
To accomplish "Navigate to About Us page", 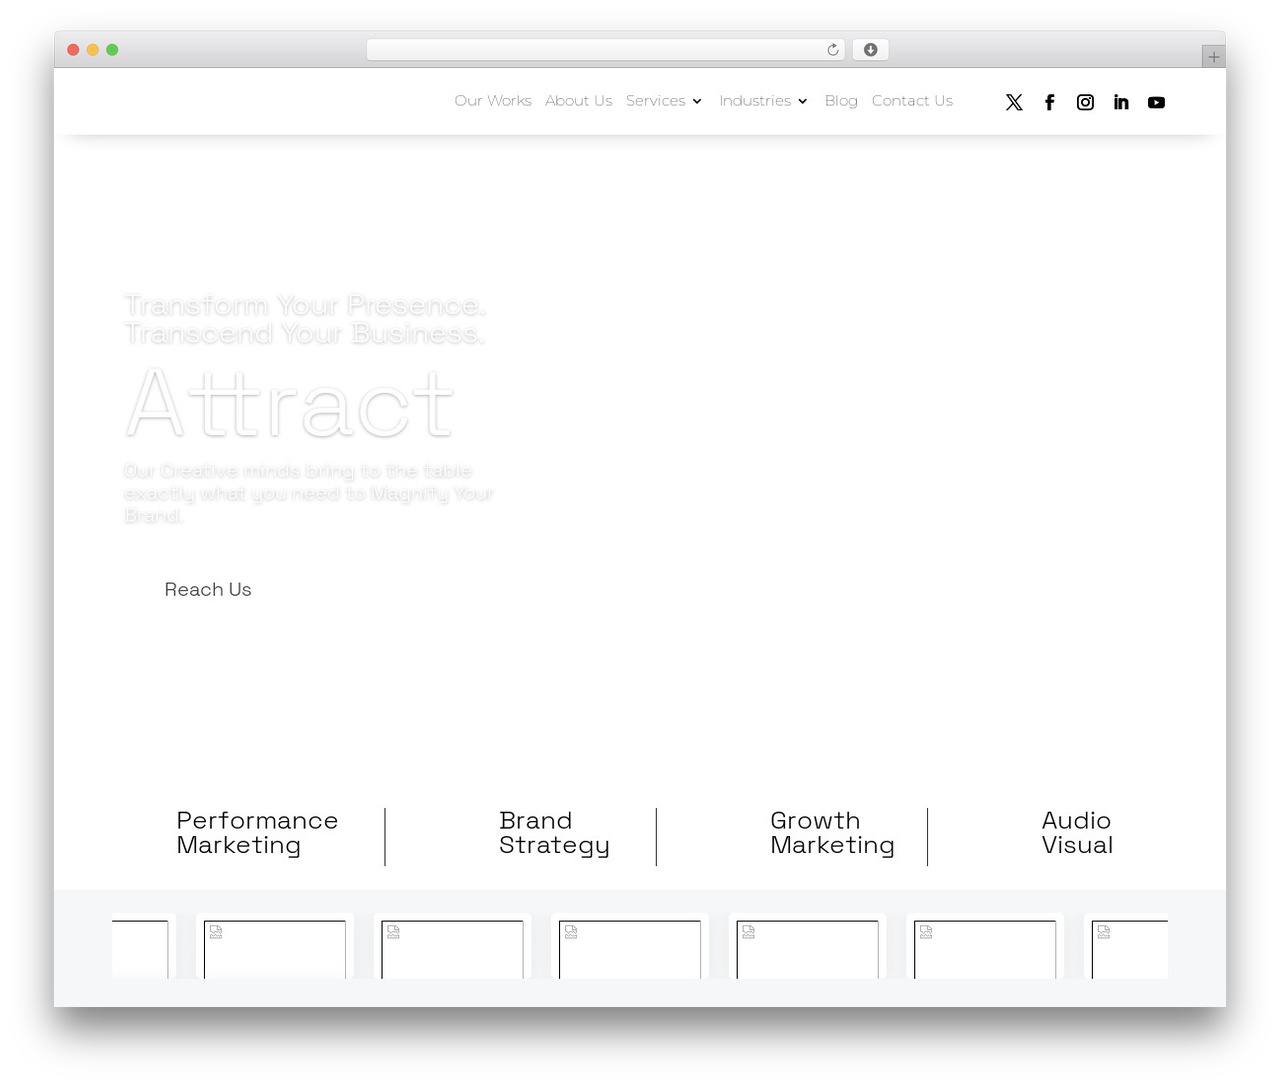I will (579, 101).
